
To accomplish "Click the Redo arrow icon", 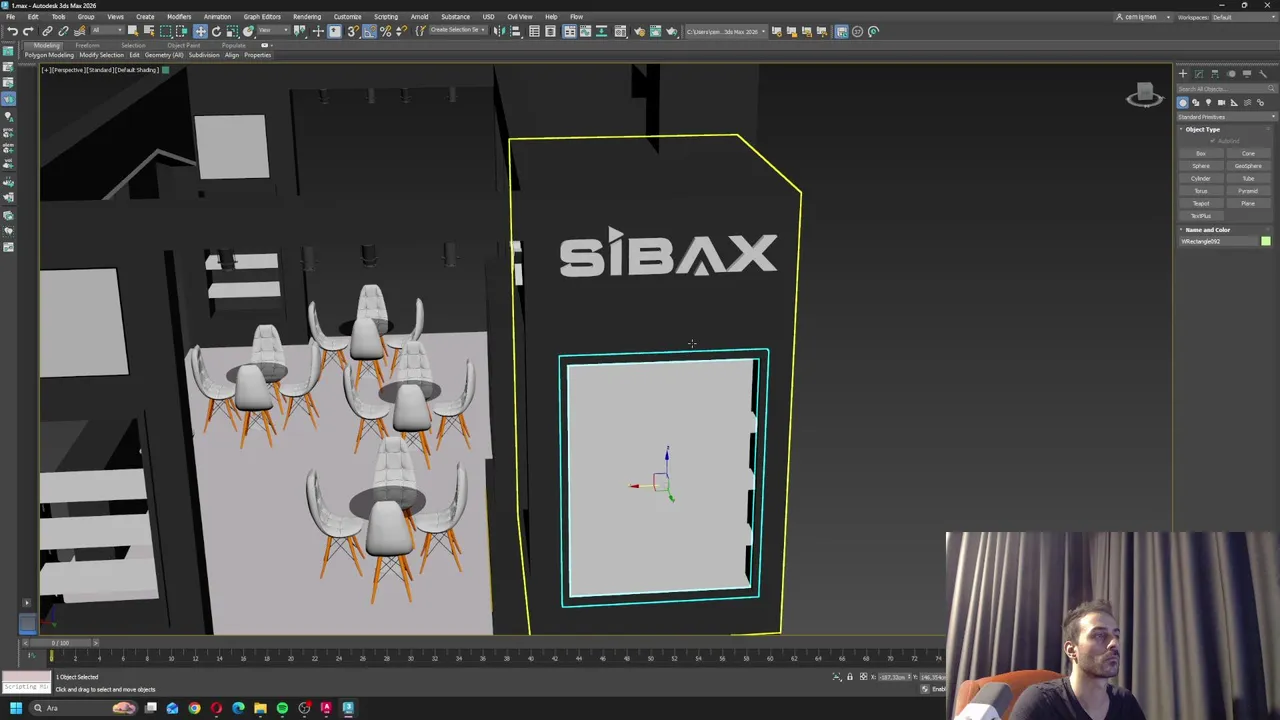I will tap(27, 31).
